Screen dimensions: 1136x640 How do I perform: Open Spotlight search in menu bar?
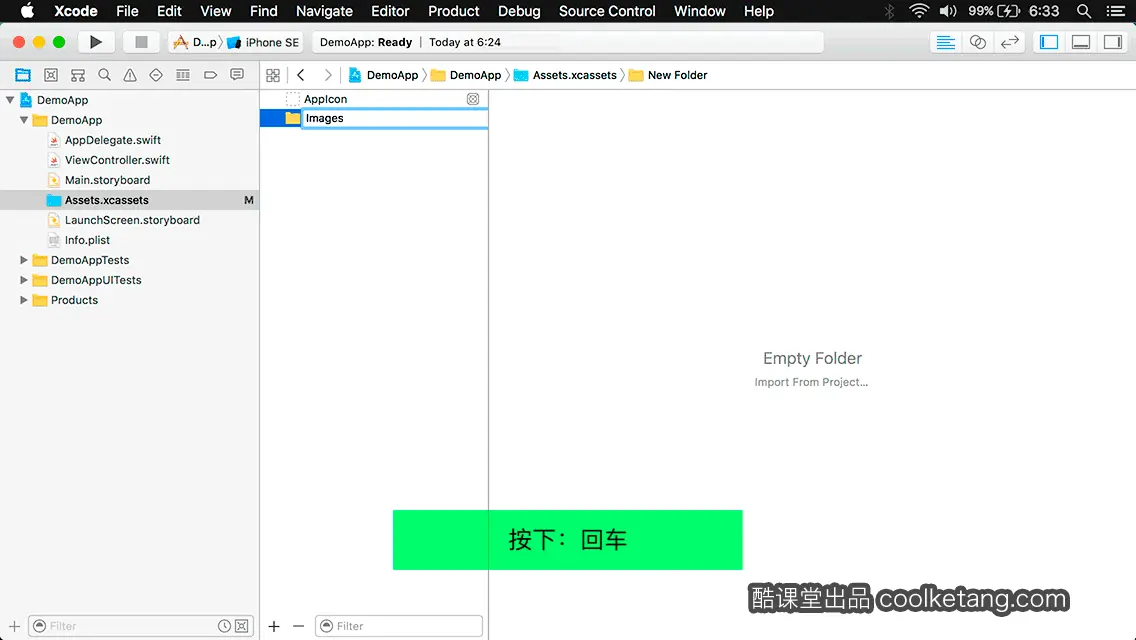point(1084,11)
